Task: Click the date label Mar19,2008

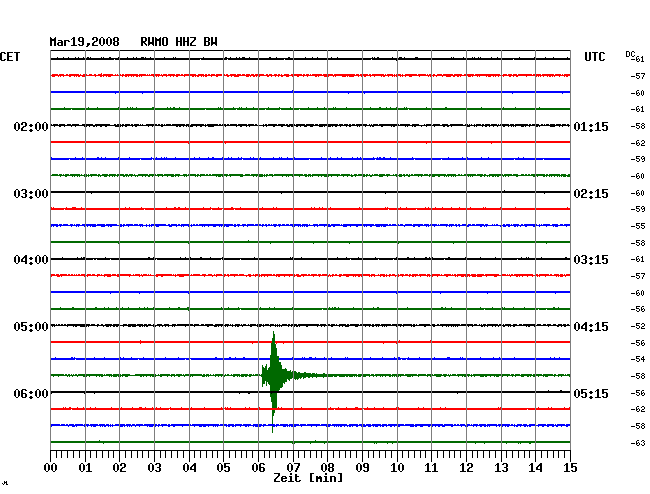Action: pos(84,42)
